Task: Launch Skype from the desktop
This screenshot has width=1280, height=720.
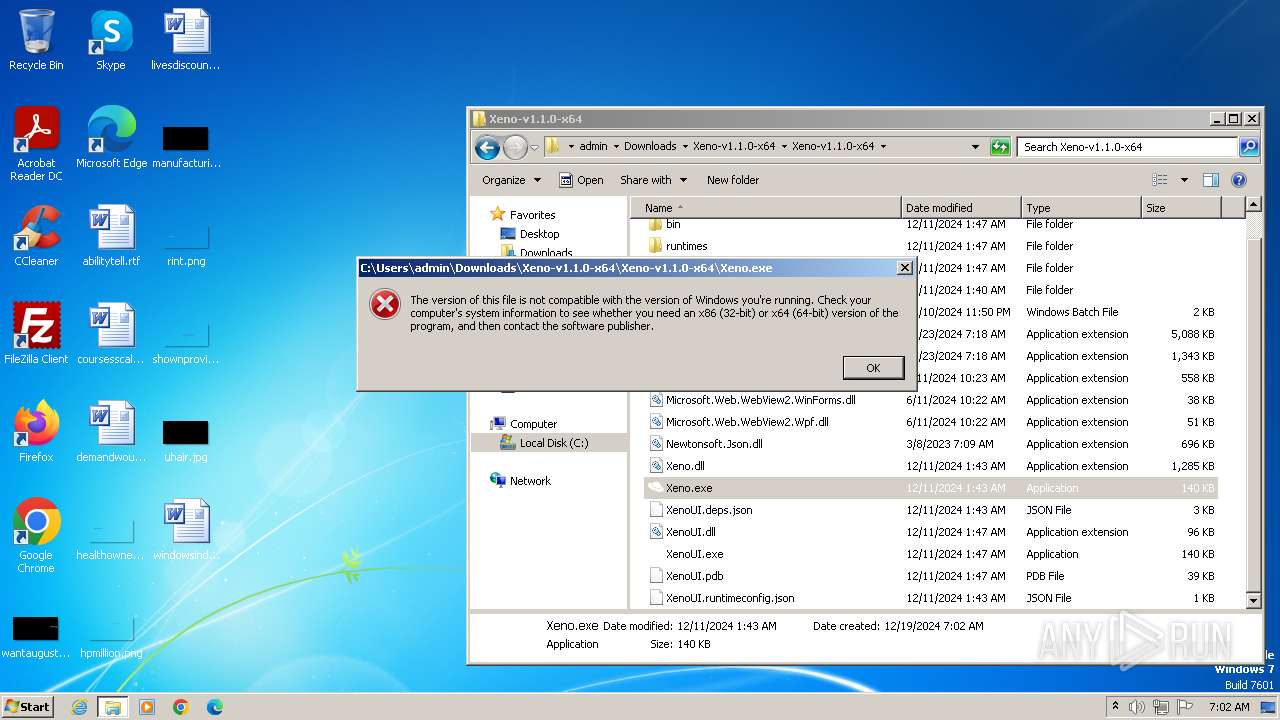Action: [x=110, y=40]
